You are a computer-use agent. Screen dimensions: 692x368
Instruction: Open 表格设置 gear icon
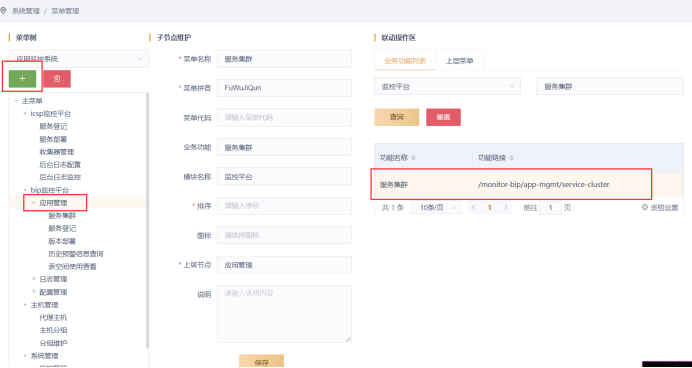[644, 207]
